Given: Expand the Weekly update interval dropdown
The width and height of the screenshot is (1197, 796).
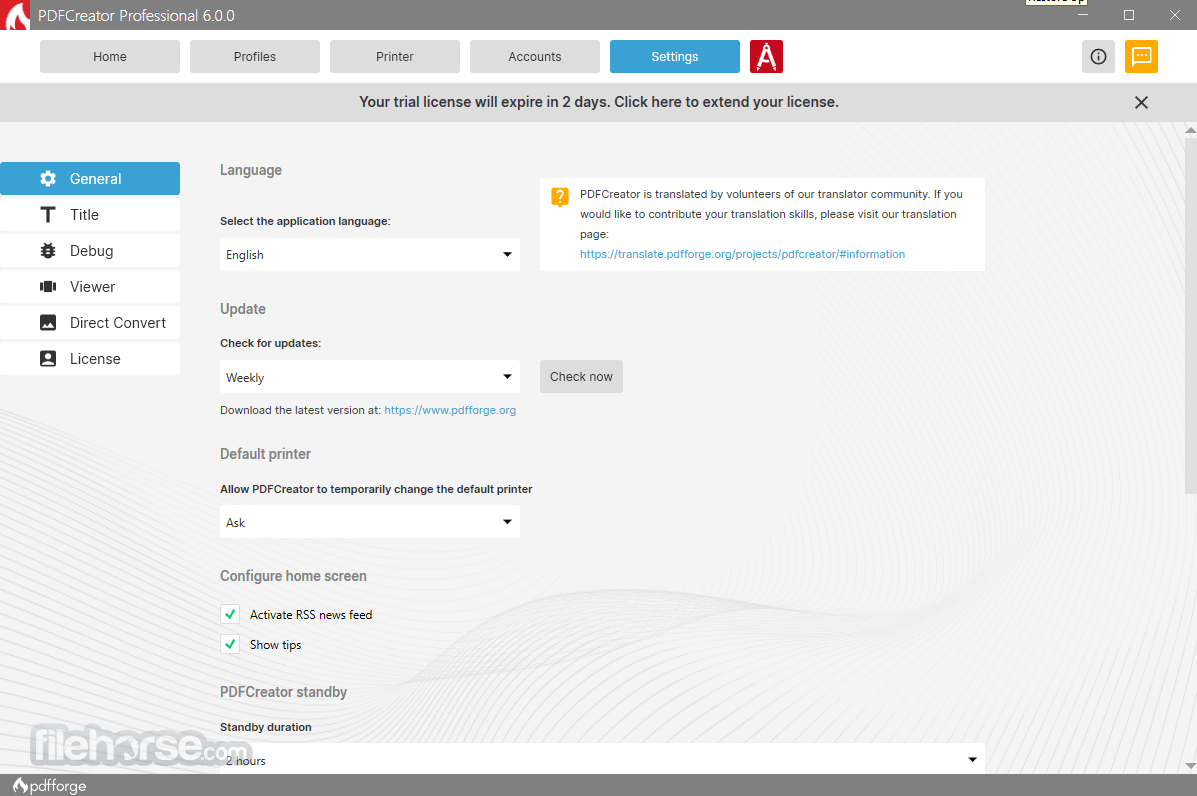Looking at the screenshot, I should click(369, 377).
